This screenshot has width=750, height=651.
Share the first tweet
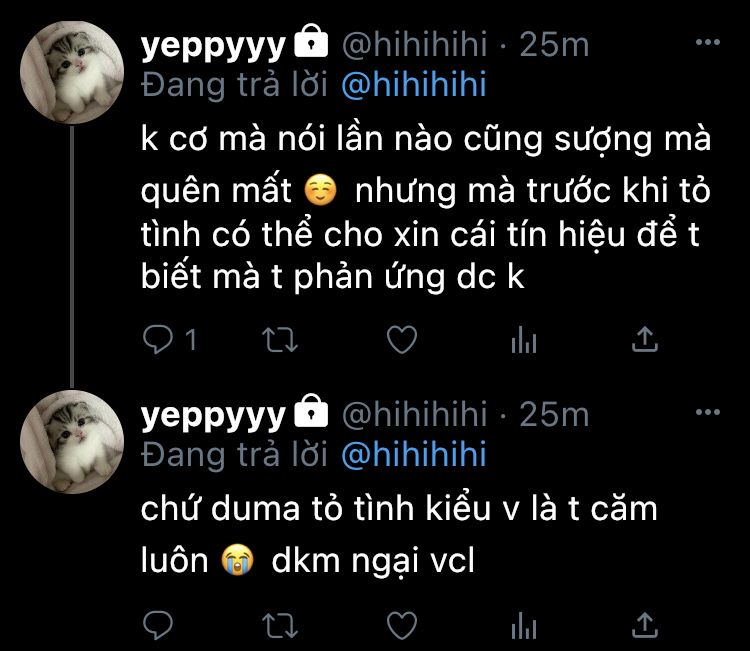(x=645, y=339)
